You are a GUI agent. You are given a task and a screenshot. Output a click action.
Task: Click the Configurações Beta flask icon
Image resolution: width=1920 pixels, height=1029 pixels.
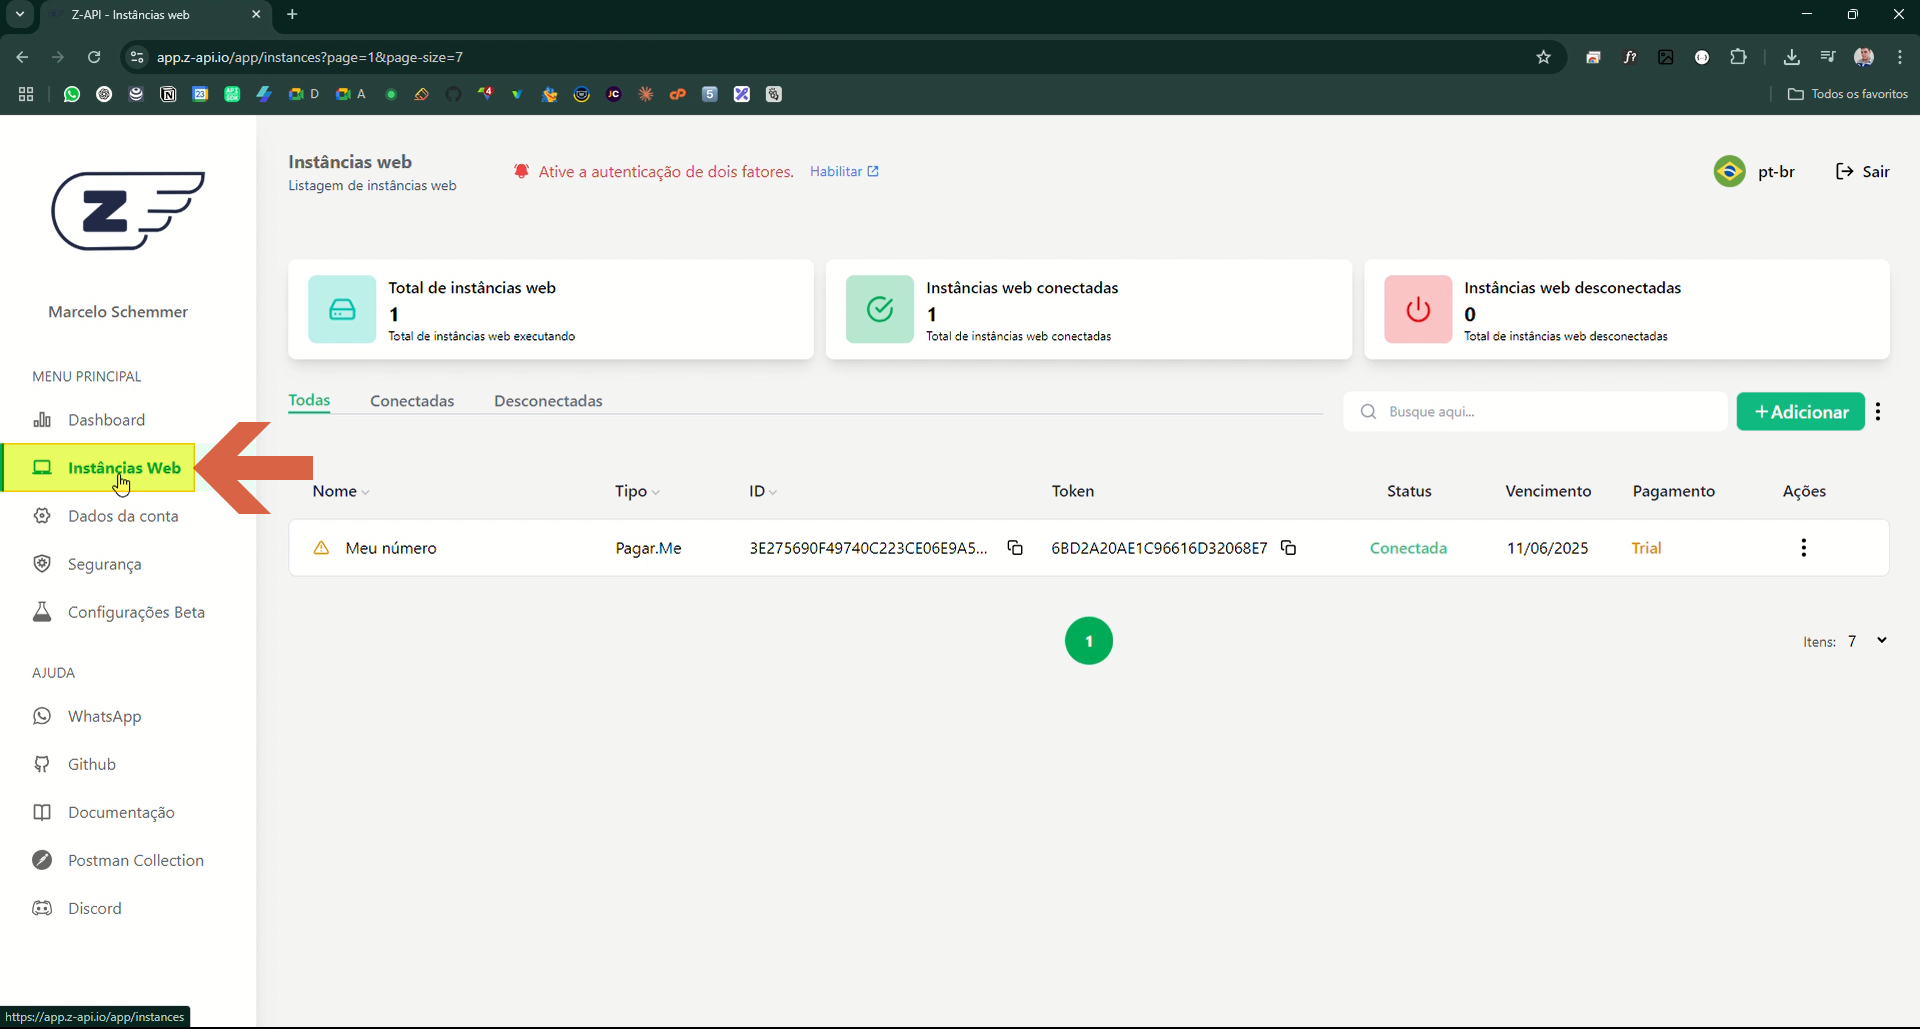(42, 612)
